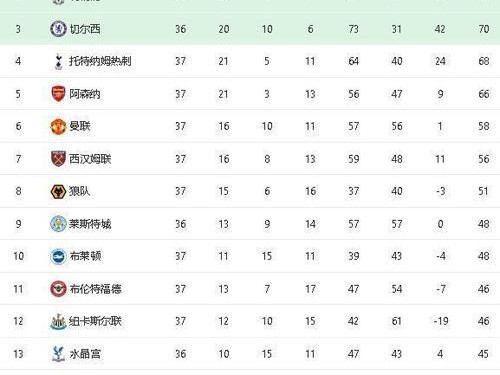
Task: Click the 70 points value for 切尔西
Action: tap(484, 29)
